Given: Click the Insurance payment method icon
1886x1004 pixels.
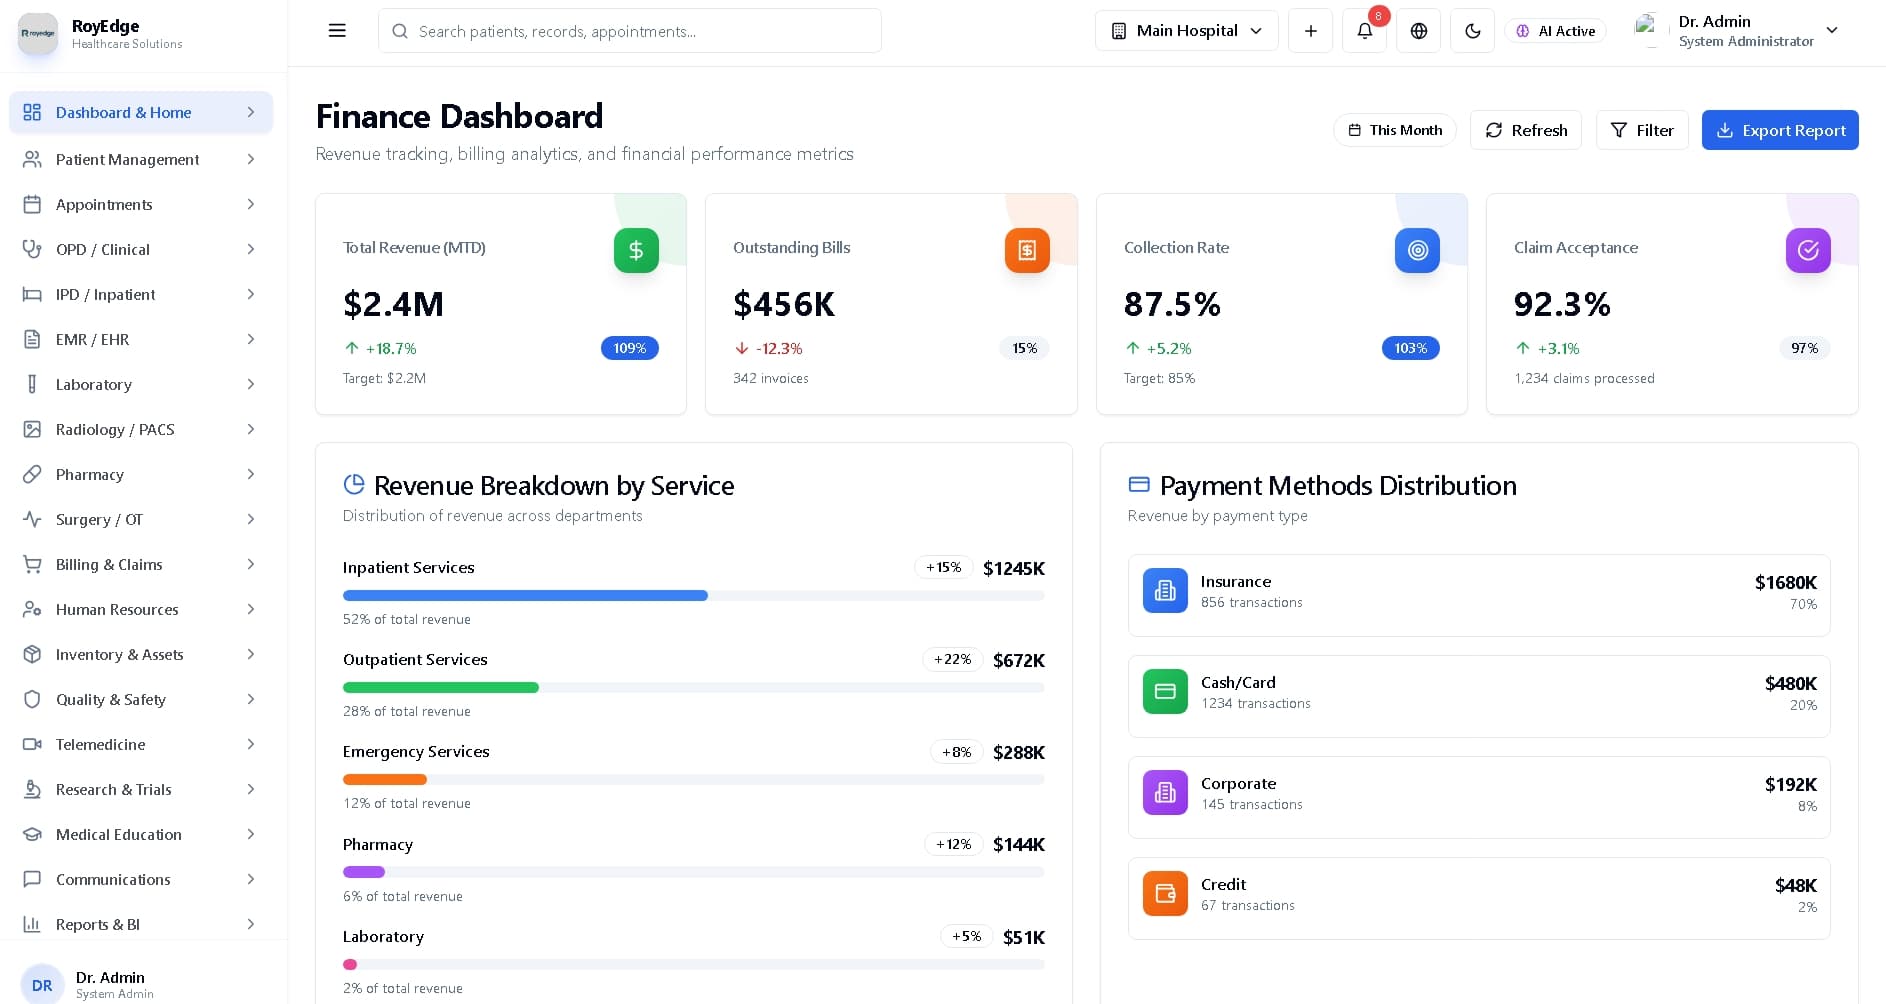Looking at the screenshot, I should tap(1165, 591).
